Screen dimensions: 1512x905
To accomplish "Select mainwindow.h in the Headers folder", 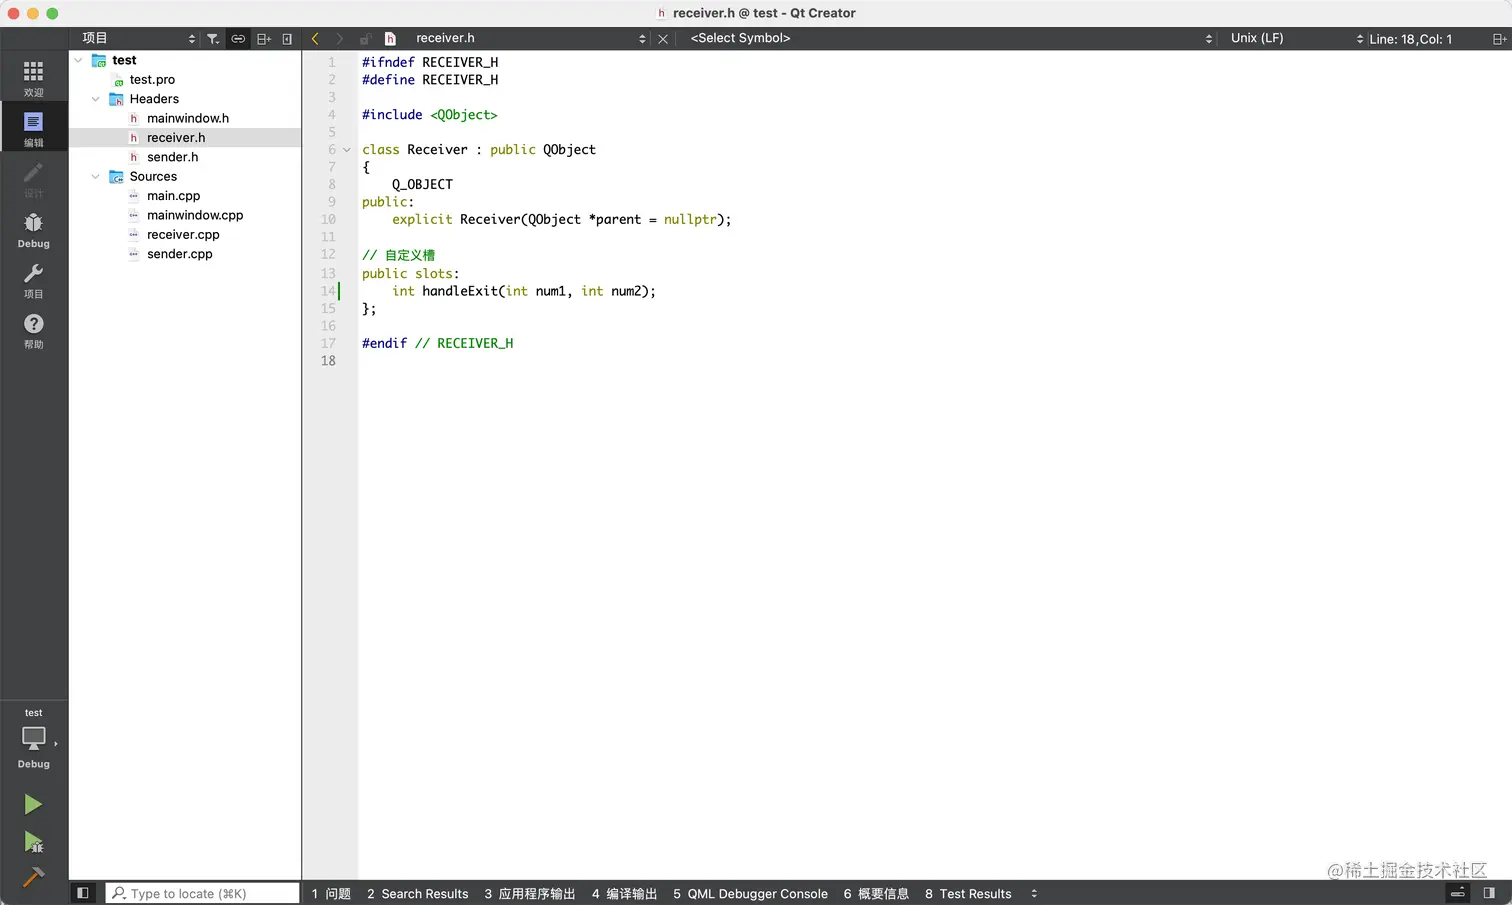I will pyautogui.click(x=188, y=118).
